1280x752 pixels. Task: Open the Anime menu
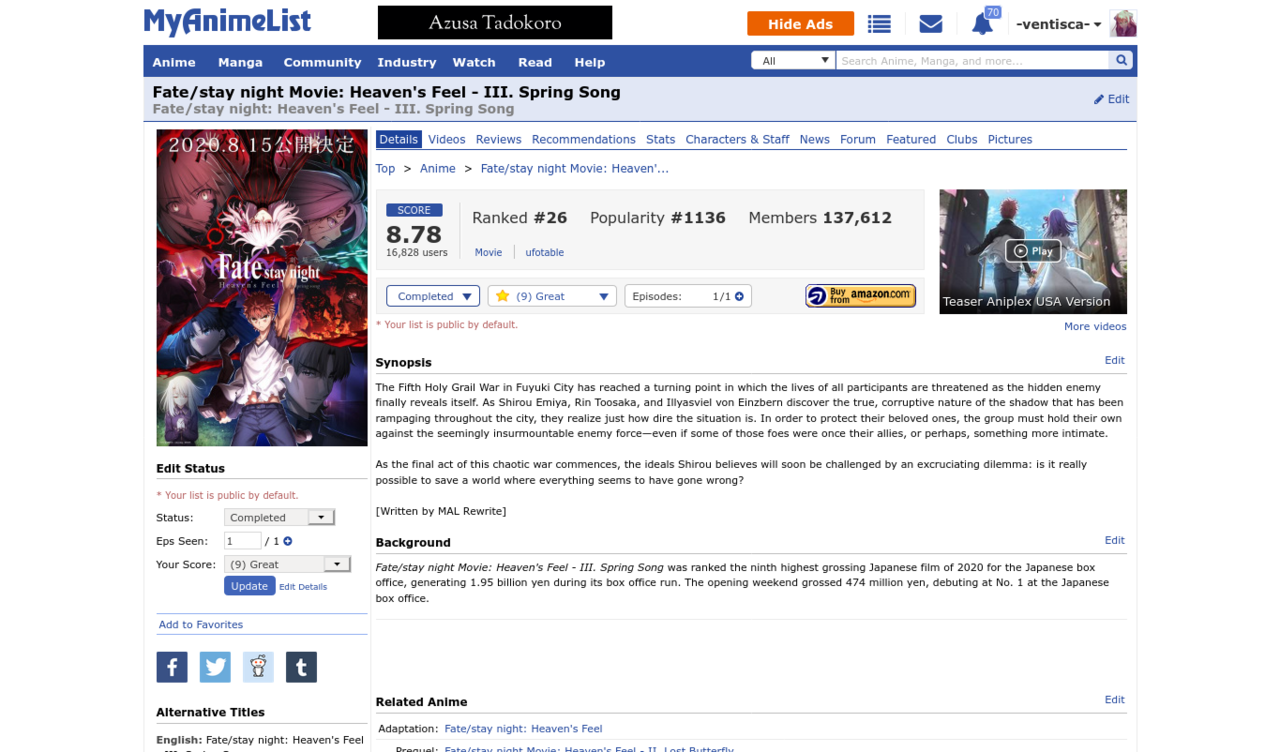click(x=174, y=62)
